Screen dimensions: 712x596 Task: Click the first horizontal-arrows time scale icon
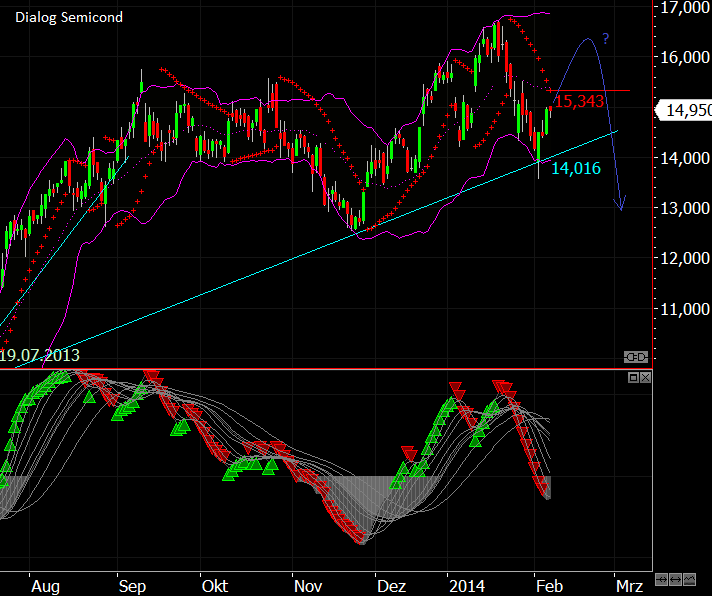tap(662, 580)
